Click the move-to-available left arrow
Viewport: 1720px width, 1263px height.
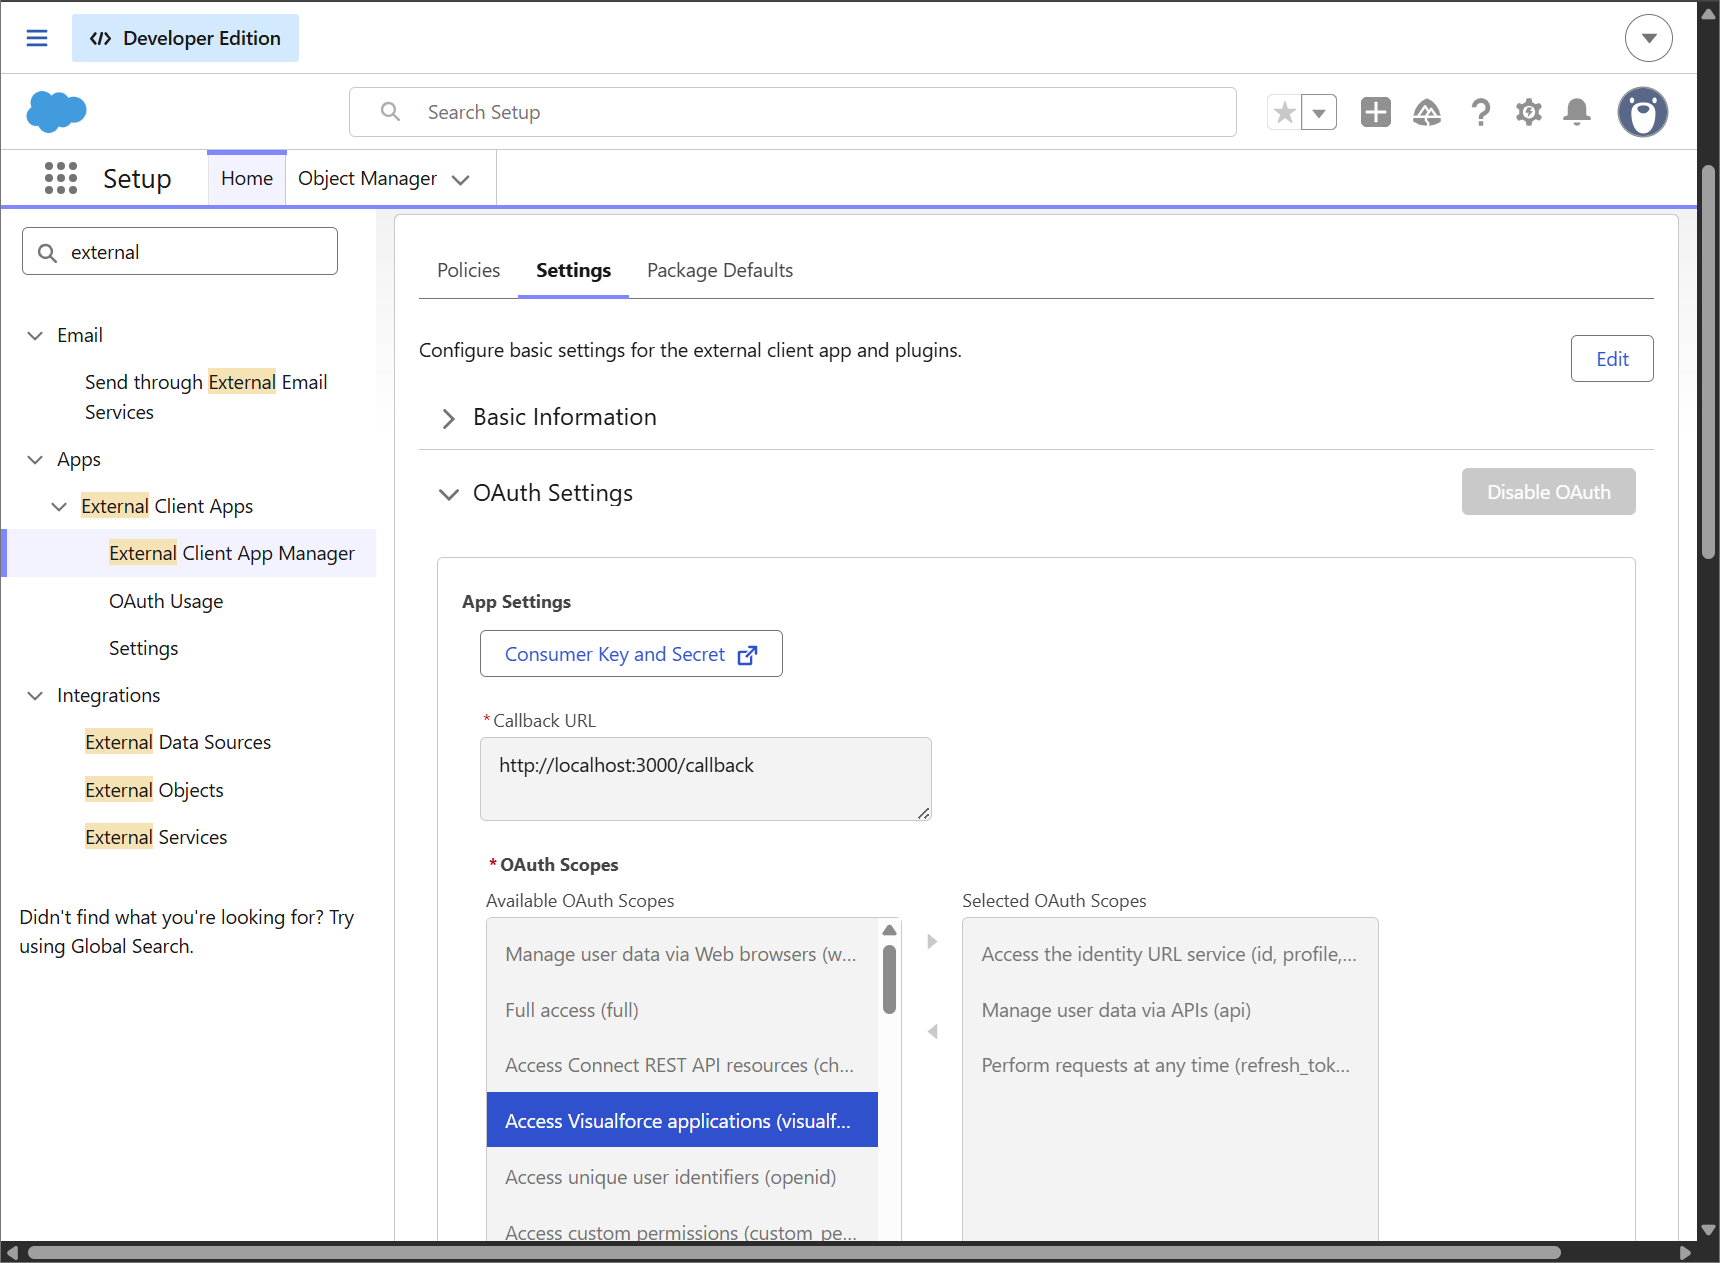pyautogui.click(x=932, y=1031)
